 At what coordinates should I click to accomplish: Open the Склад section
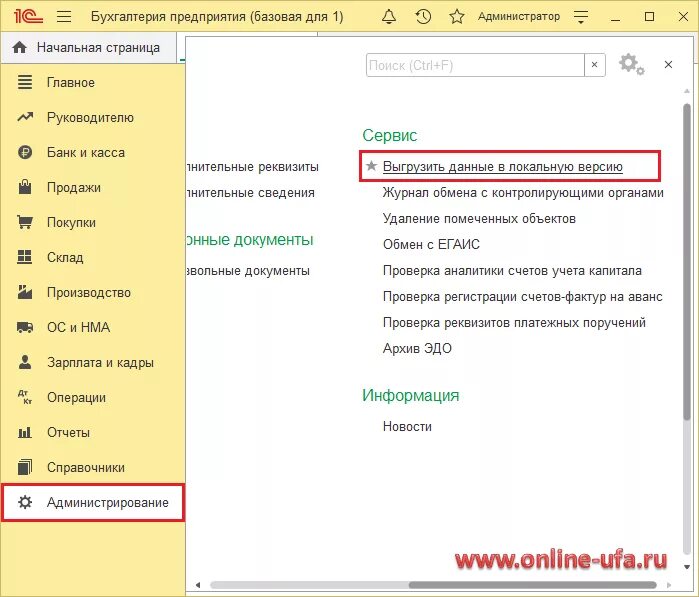(x=65, y=257)
